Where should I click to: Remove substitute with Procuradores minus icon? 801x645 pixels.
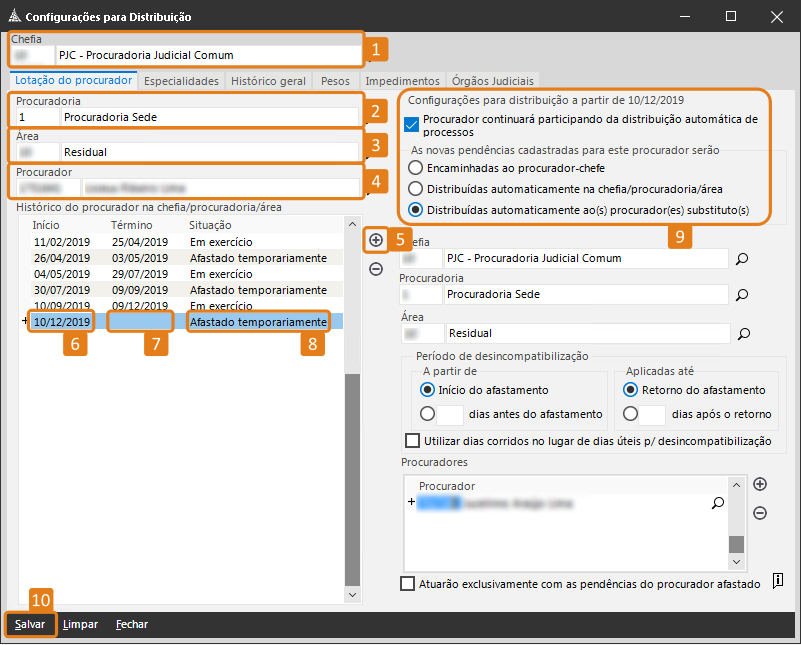point(760,513)
